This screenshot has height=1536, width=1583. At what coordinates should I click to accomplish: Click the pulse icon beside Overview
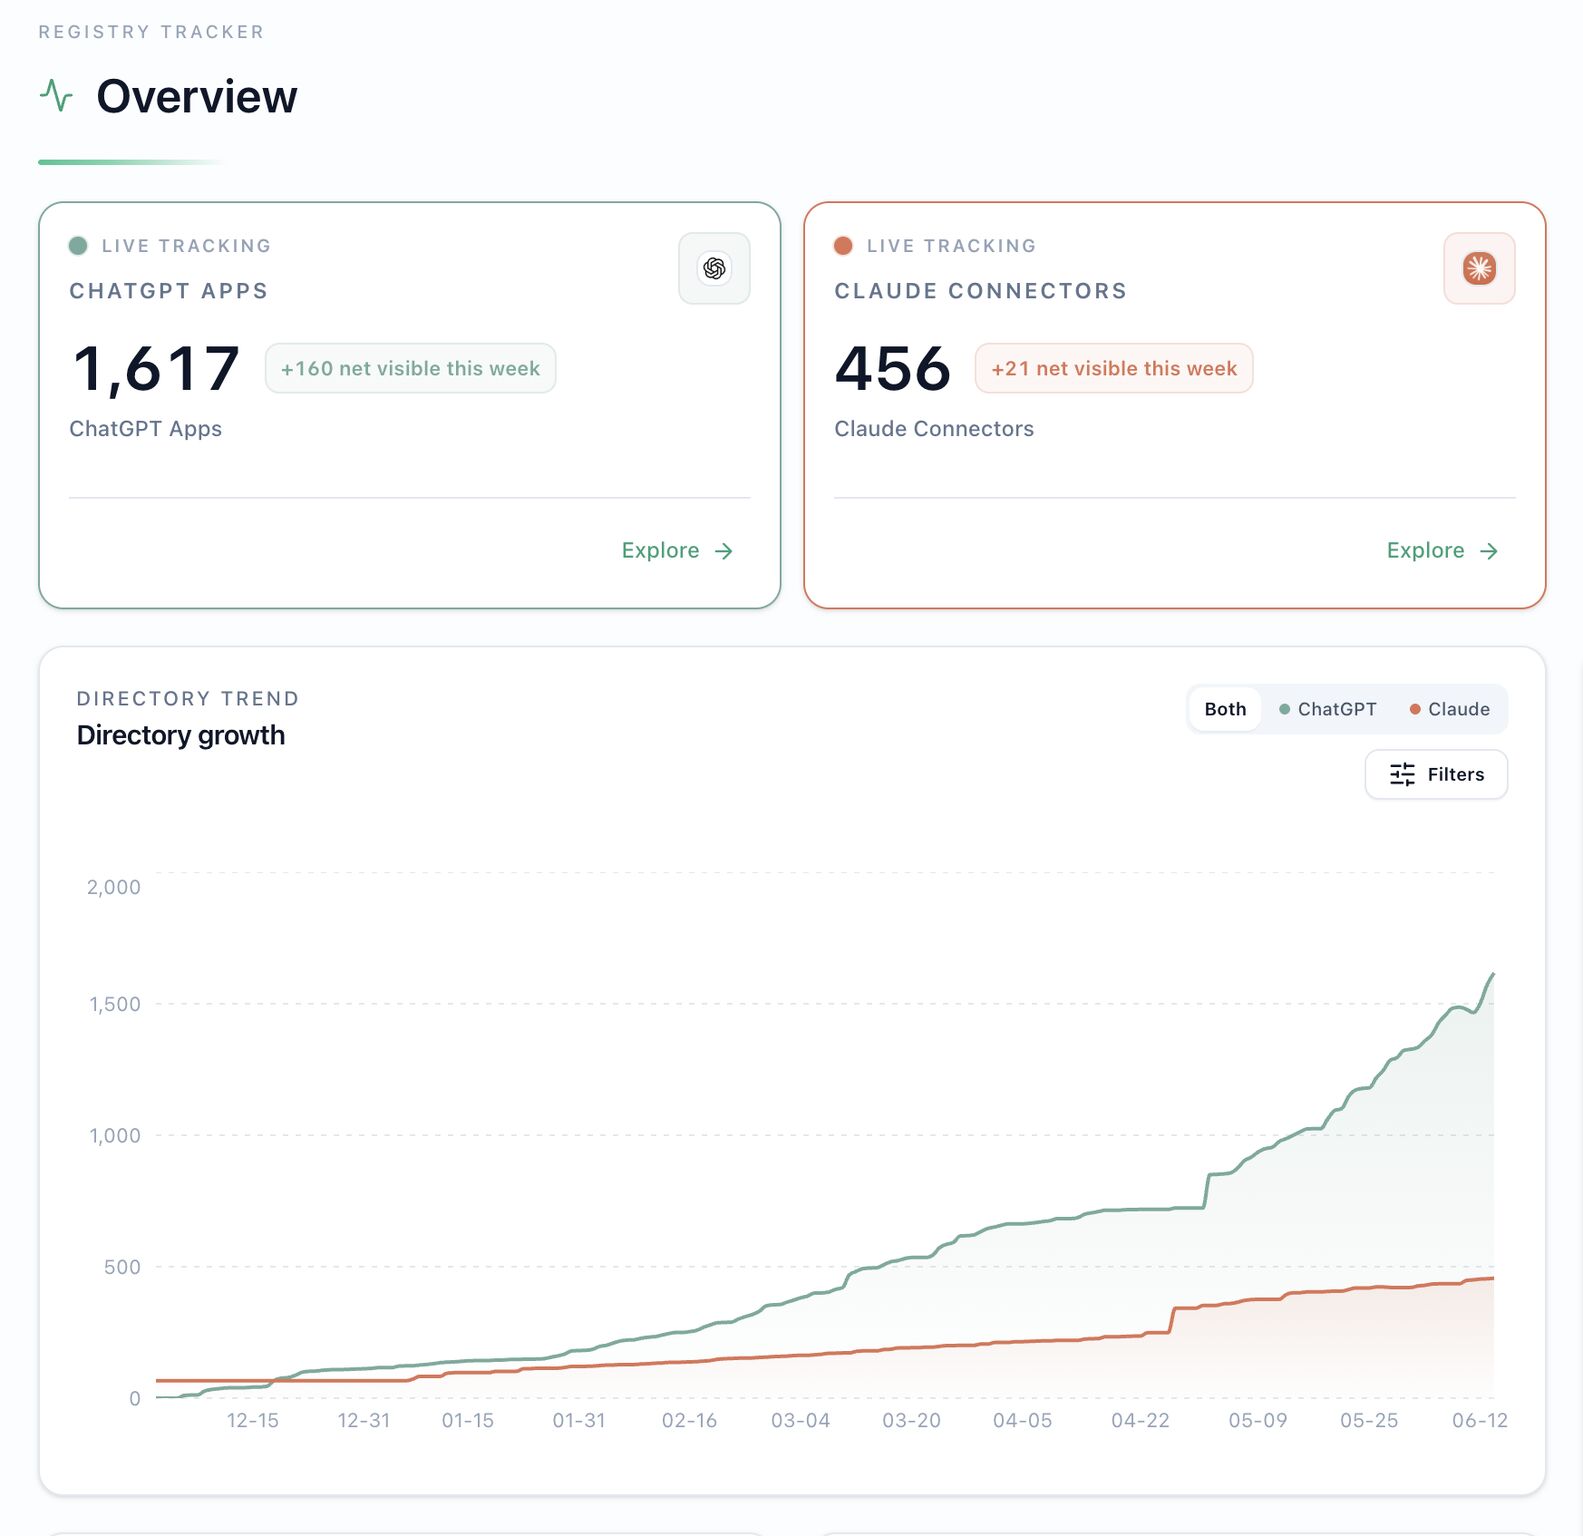click(56, 96)
